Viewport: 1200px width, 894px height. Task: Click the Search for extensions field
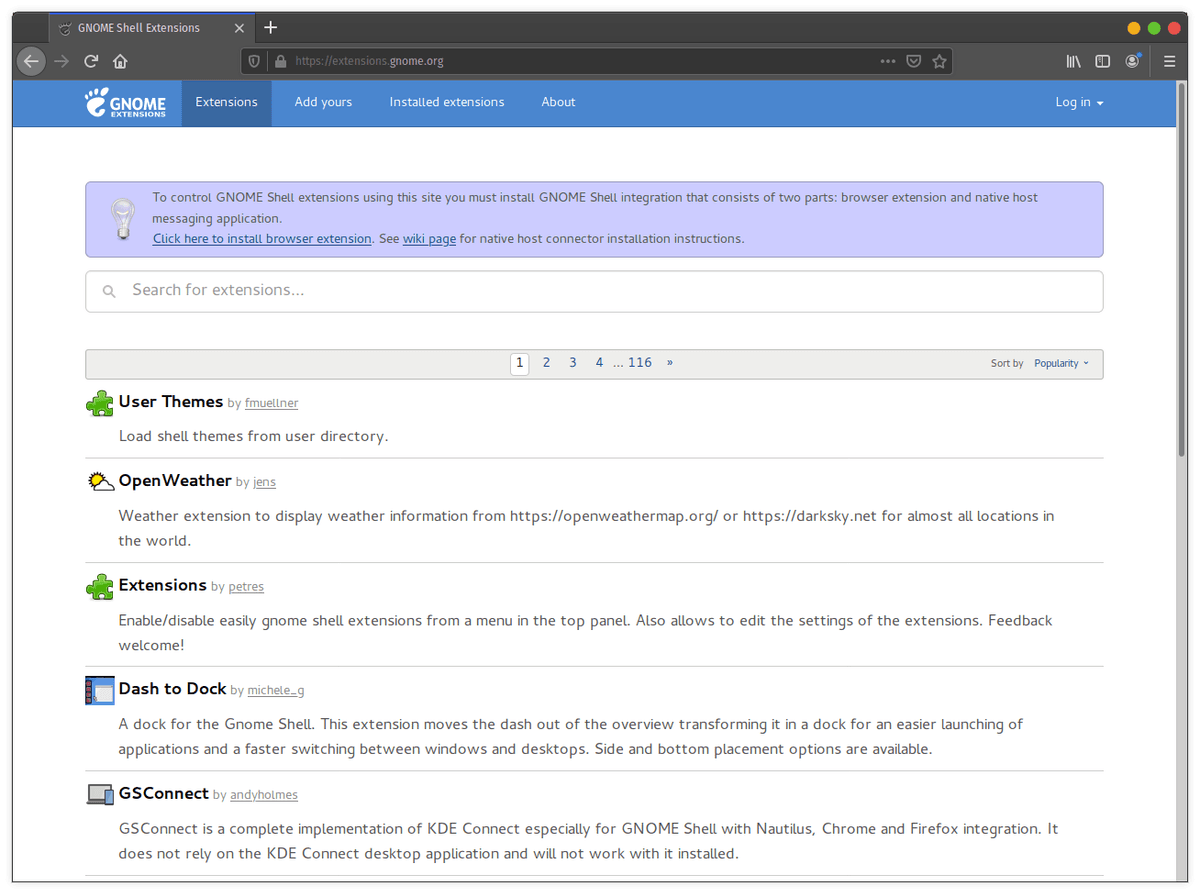pyautogui.click(x=594, y=291)
